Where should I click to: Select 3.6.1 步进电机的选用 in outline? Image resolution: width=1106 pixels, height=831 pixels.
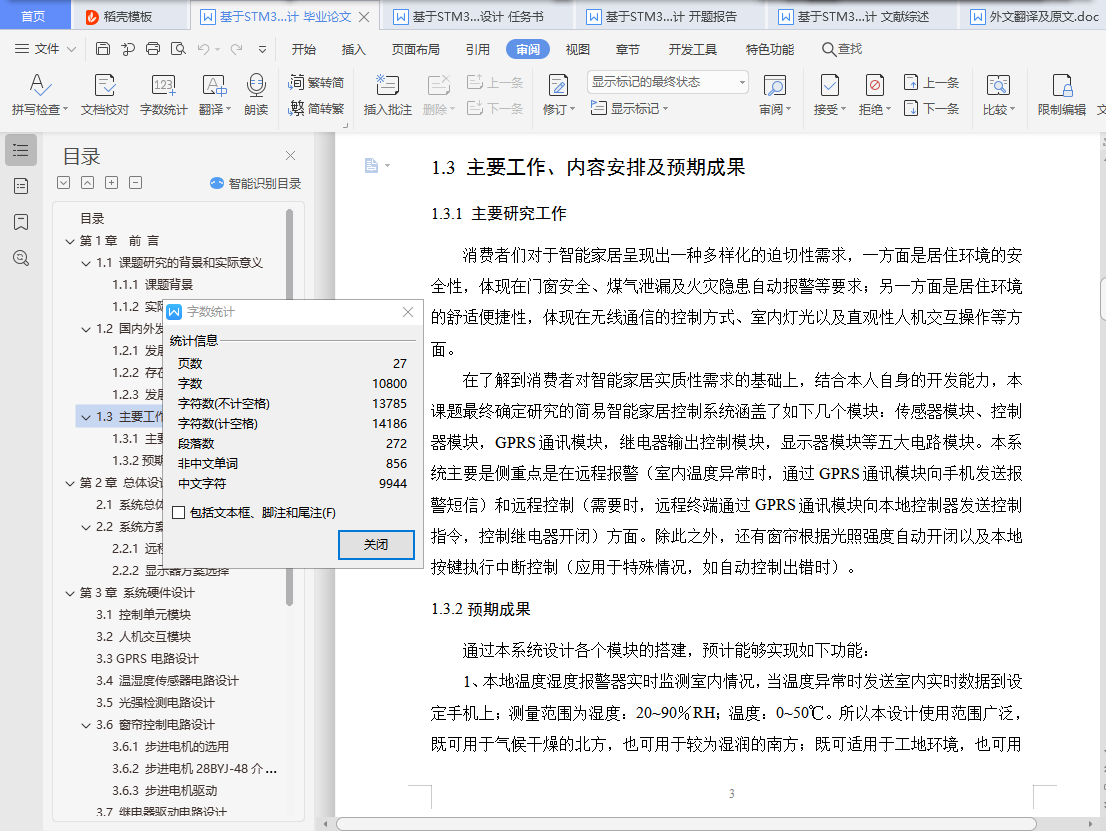pyautogui.click(x=170, y=747)
